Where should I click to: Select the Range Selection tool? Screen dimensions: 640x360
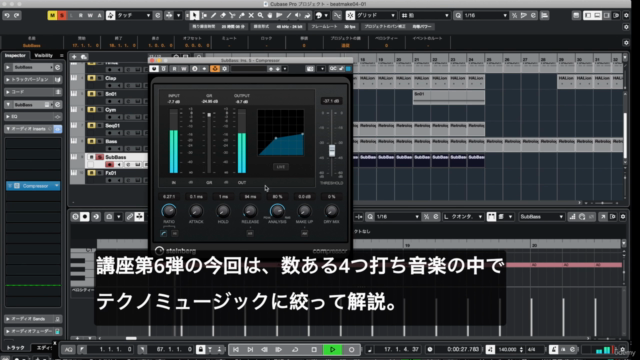pyautogui.click(x=204, y=16)
